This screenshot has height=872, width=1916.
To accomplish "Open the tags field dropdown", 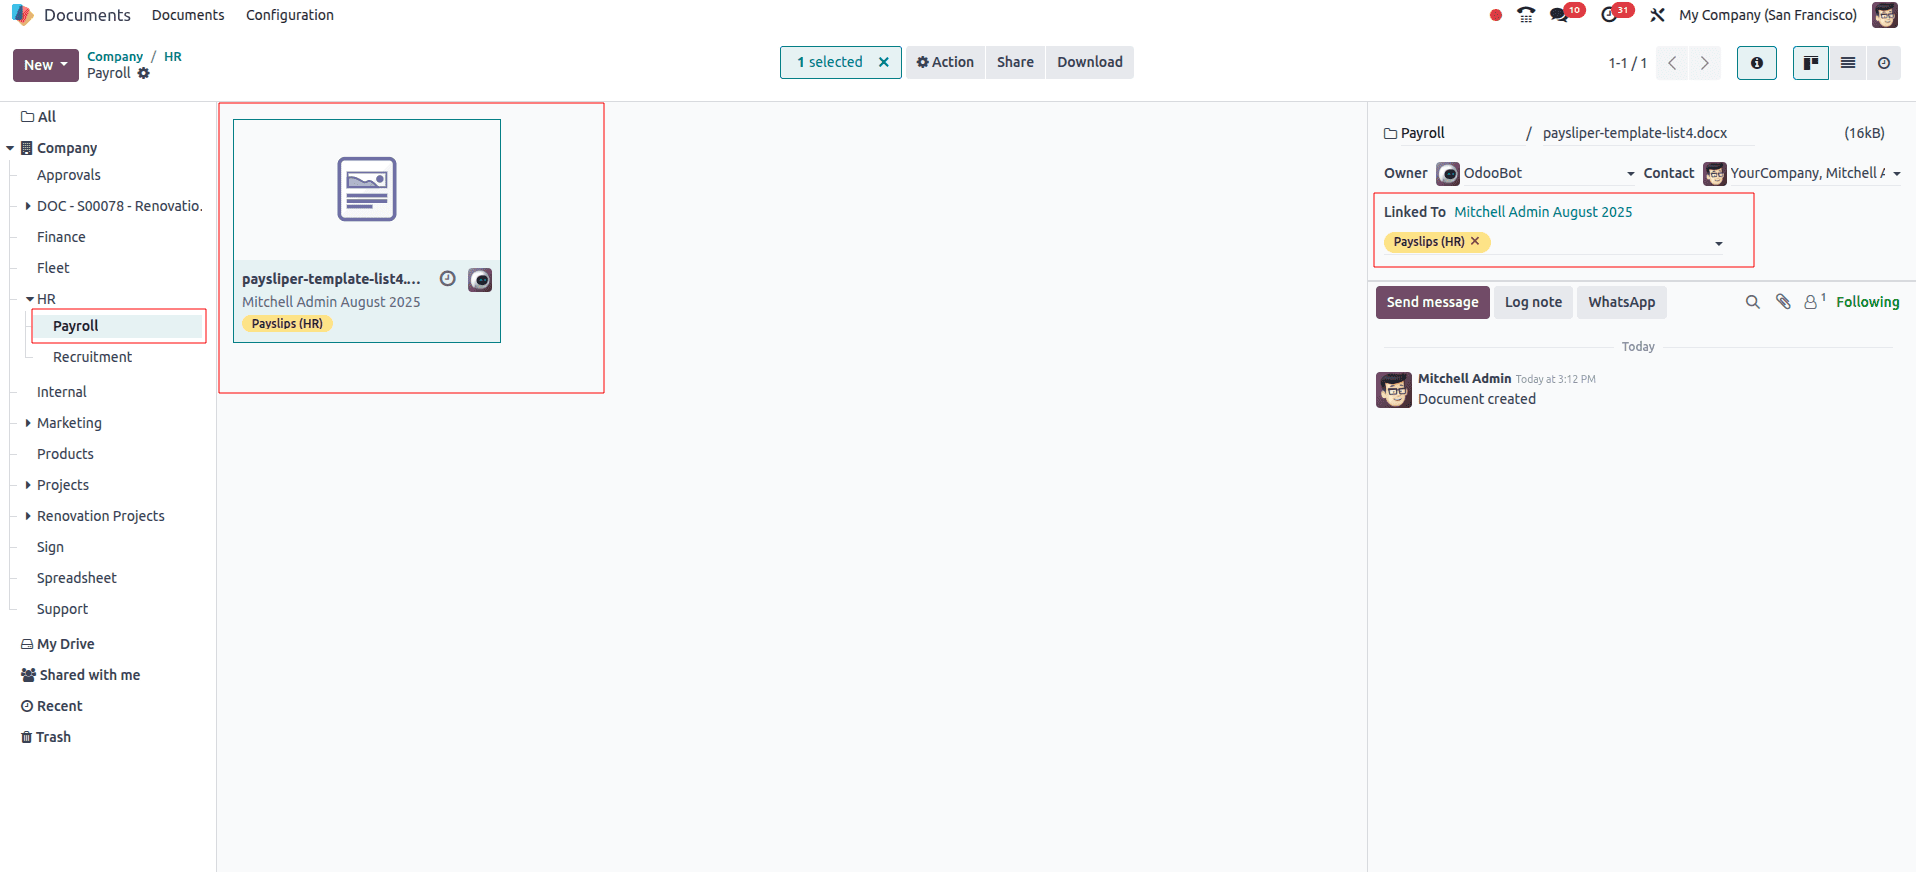I will (1719, 244).
